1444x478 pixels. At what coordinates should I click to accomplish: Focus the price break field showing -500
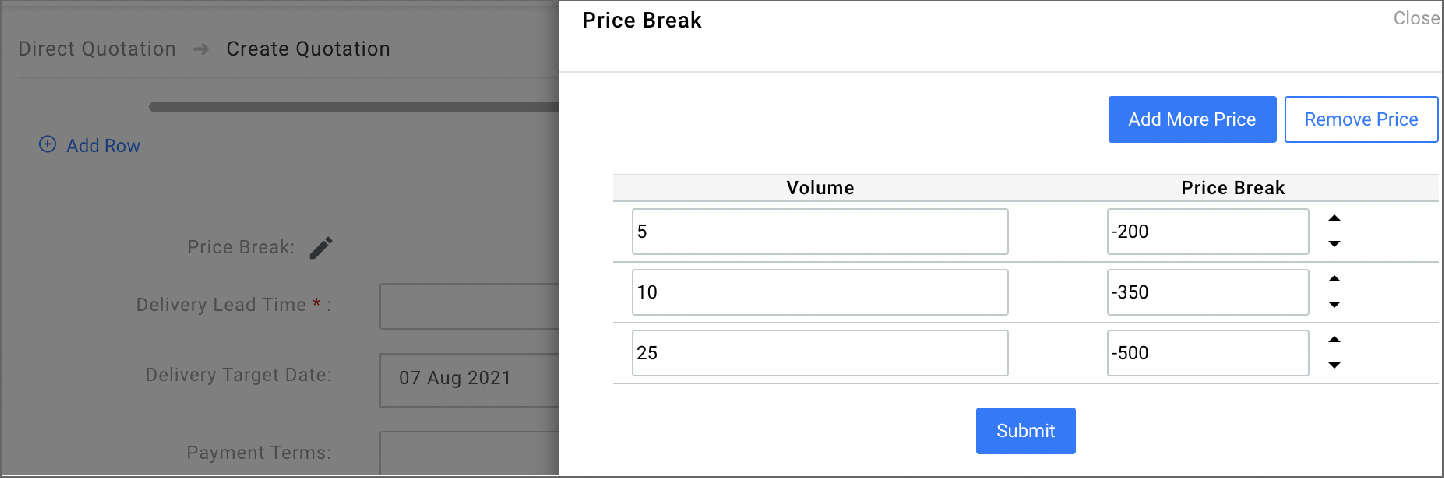(x=1207, y=353)
